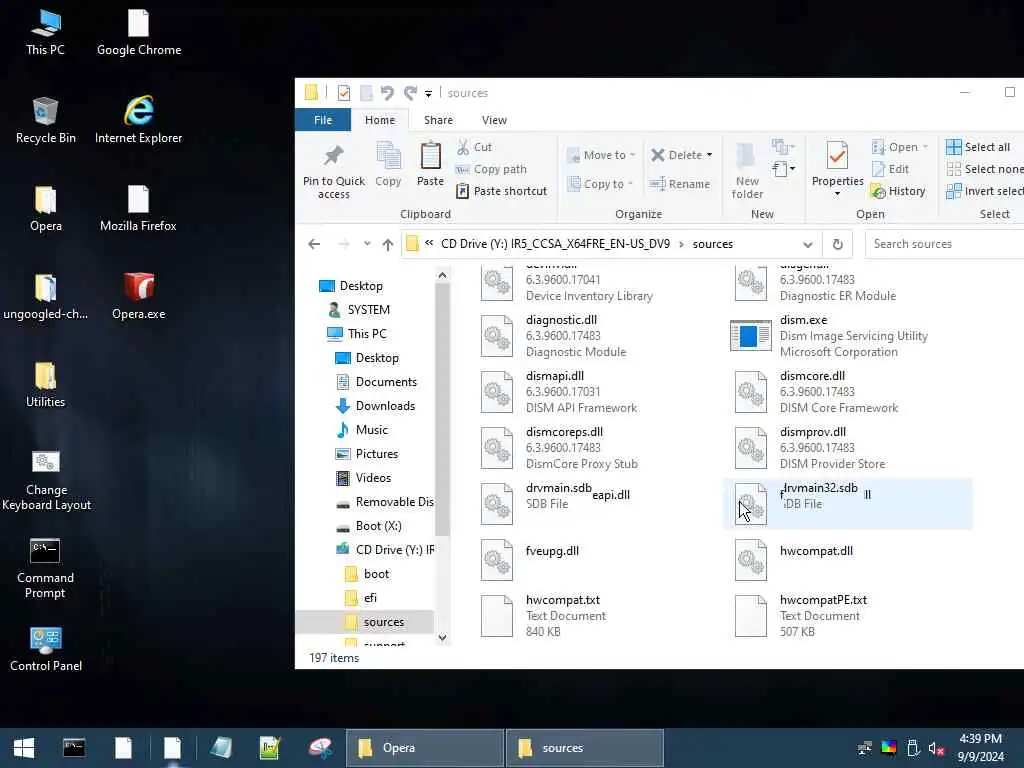Select Boot (X:) in navigation pane
Image resolution: width=1024 pixels, height=768 pixels.
point(369,526)
